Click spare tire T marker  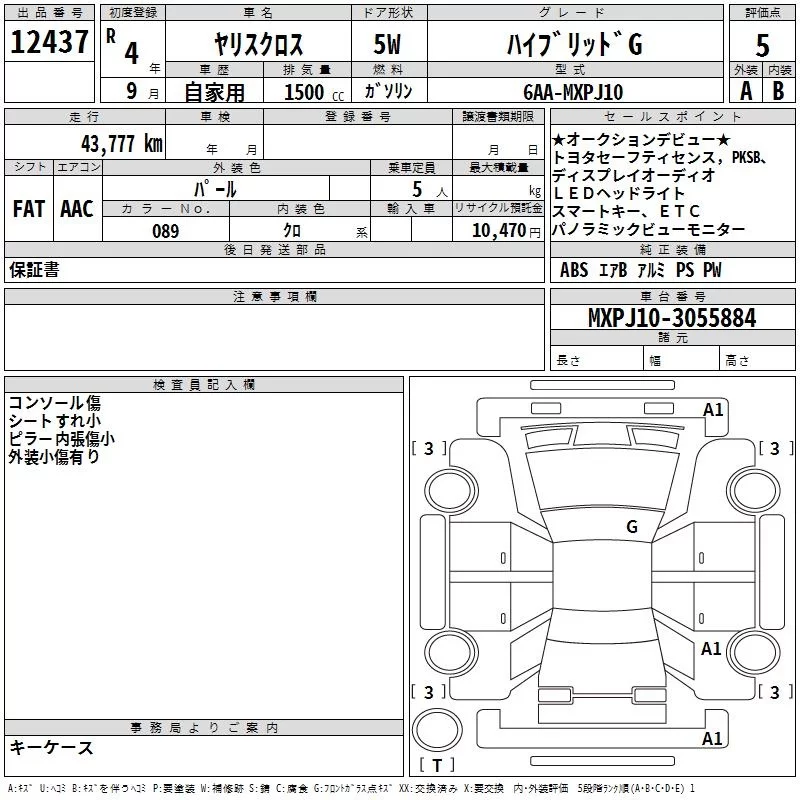(437, 766)
